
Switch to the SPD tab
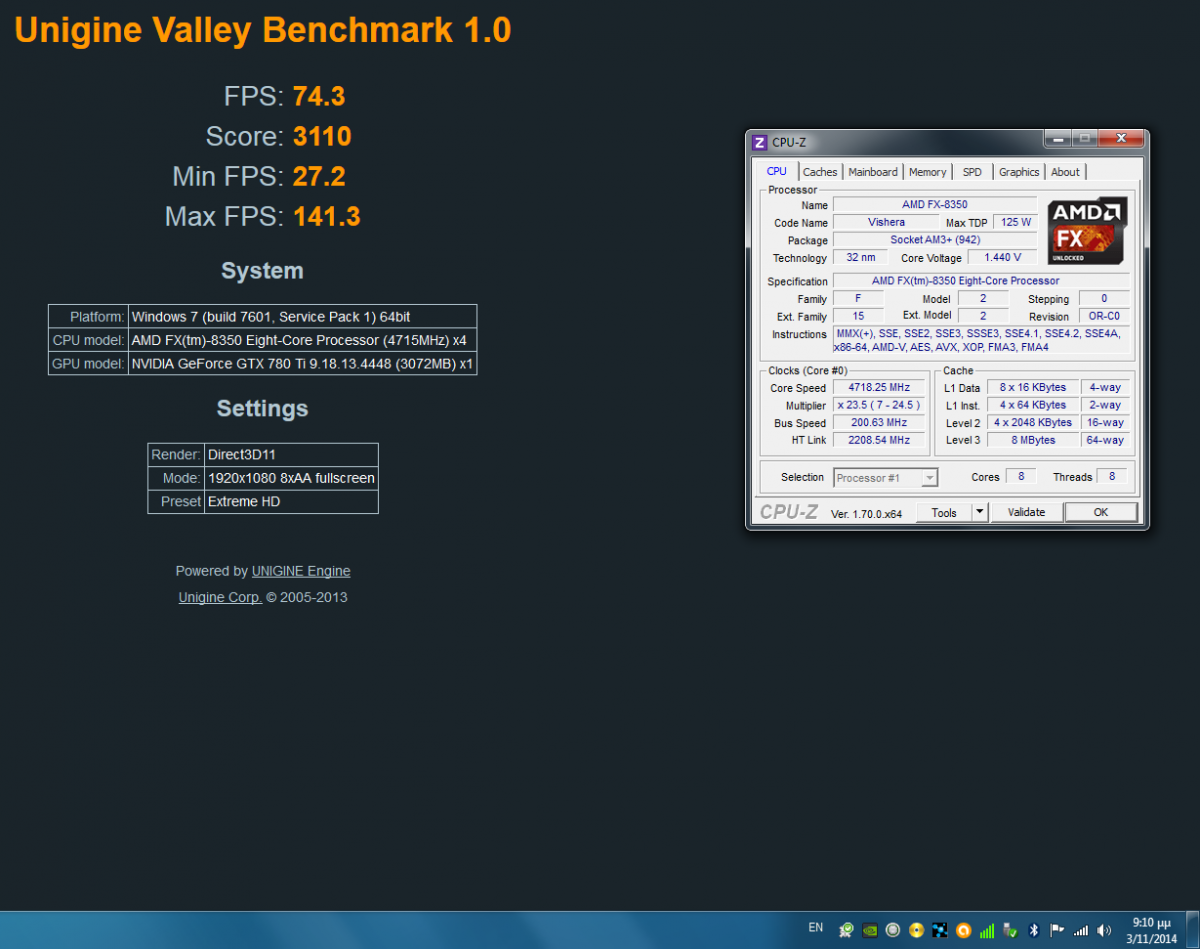pos(972,172)
